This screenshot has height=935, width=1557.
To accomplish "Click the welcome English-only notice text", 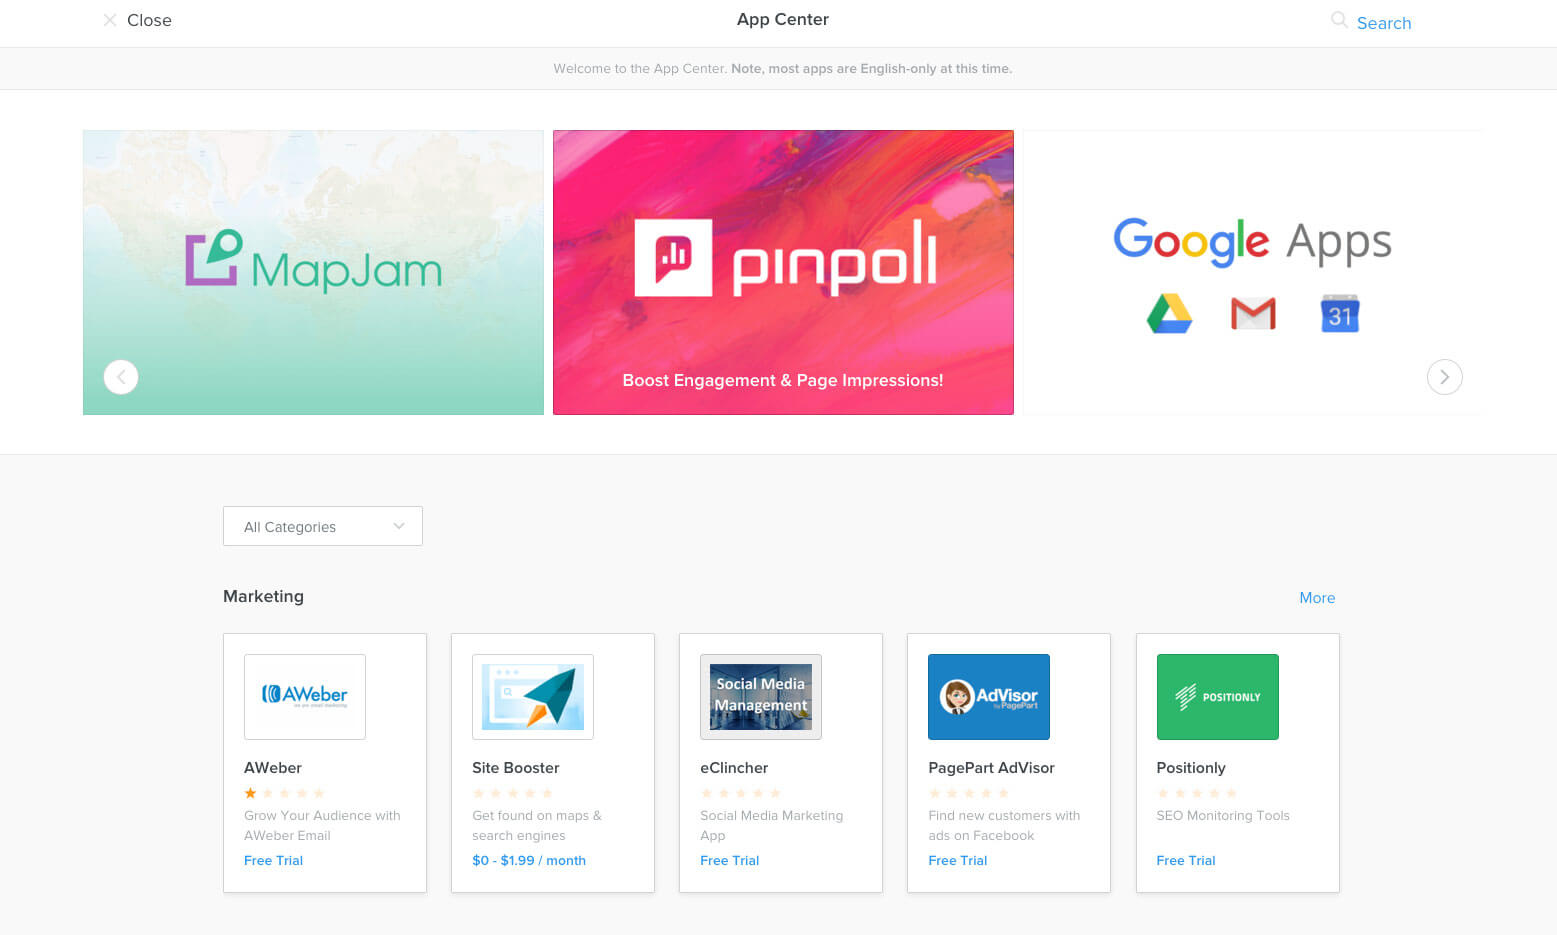I will point(783,68).
